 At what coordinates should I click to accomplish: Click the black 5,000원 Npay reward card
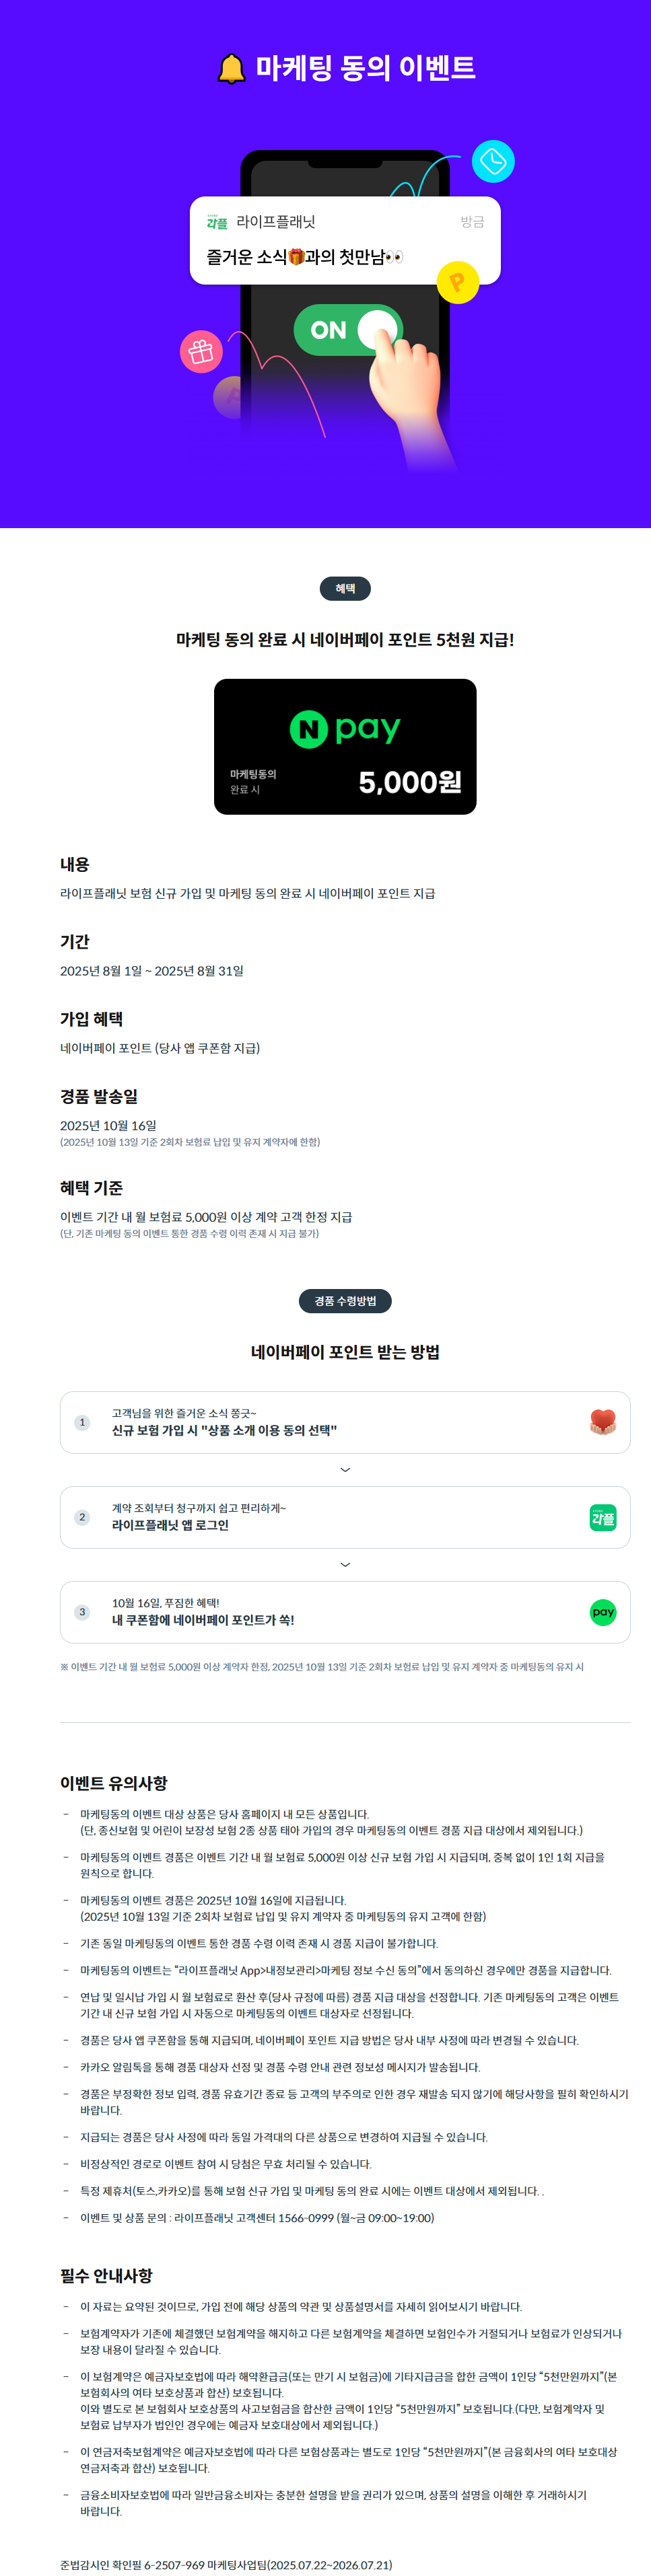[x=345, y=746]
